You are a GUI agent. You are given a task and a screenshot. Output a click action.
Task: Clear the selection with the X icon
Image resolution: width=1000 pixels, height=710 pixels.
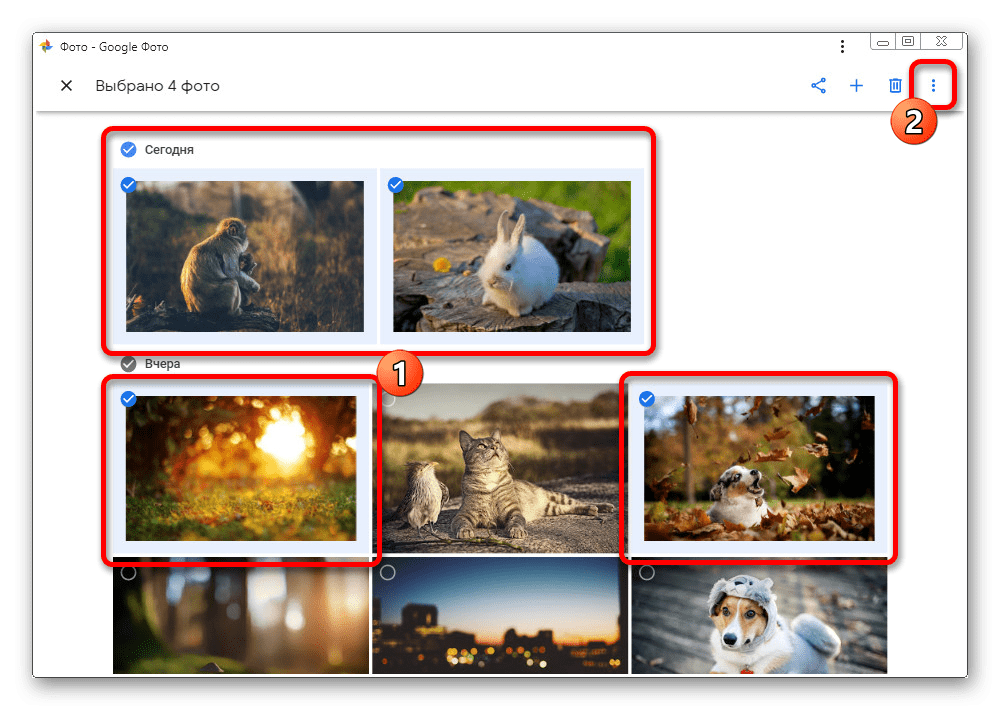[67, 86]
